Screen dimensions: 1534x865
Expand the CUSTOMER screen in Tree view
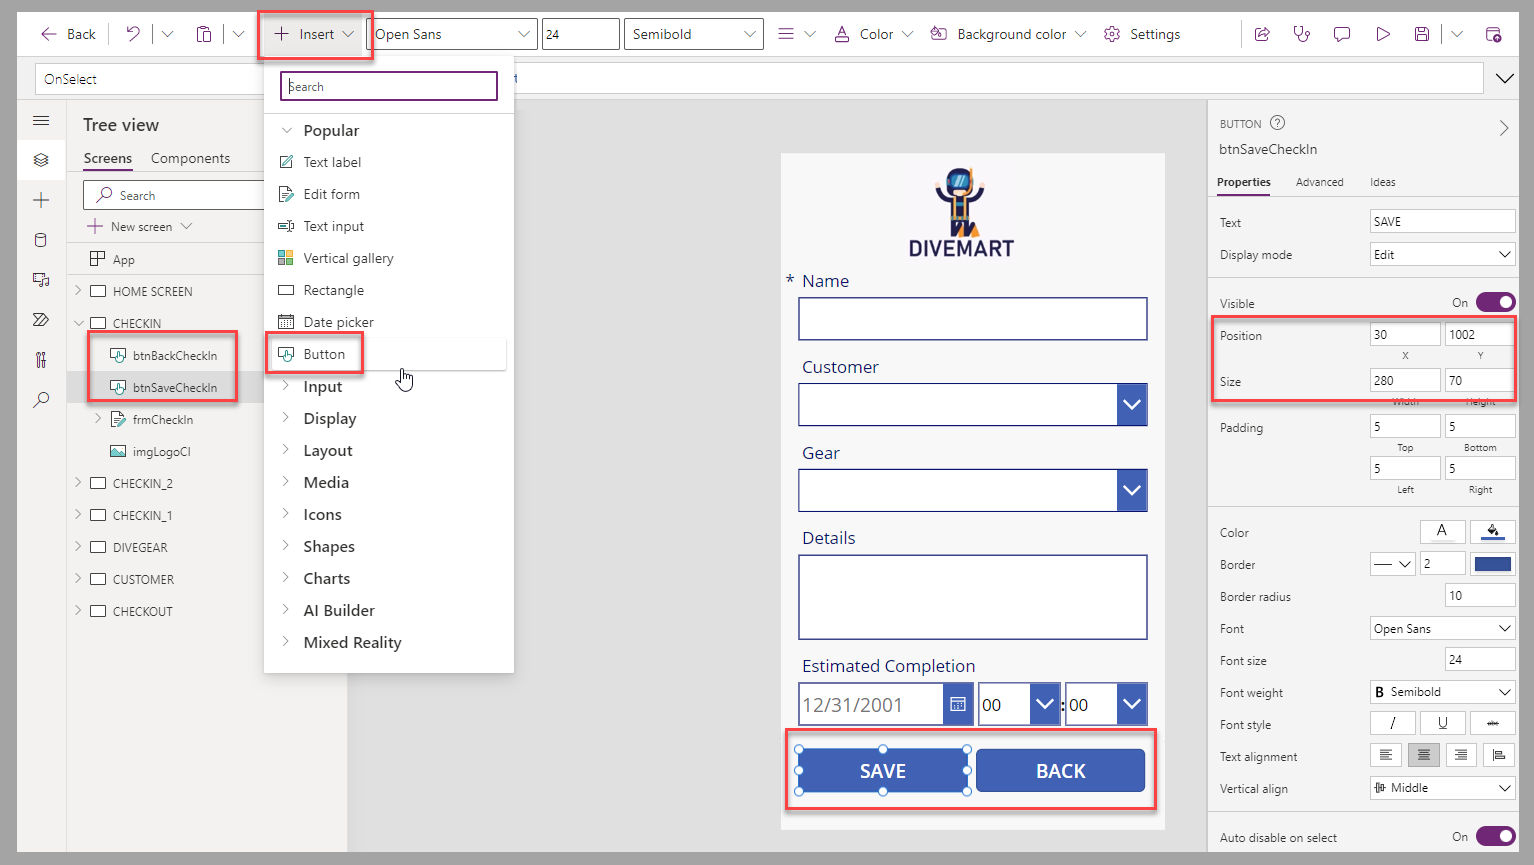pos(78,578)
